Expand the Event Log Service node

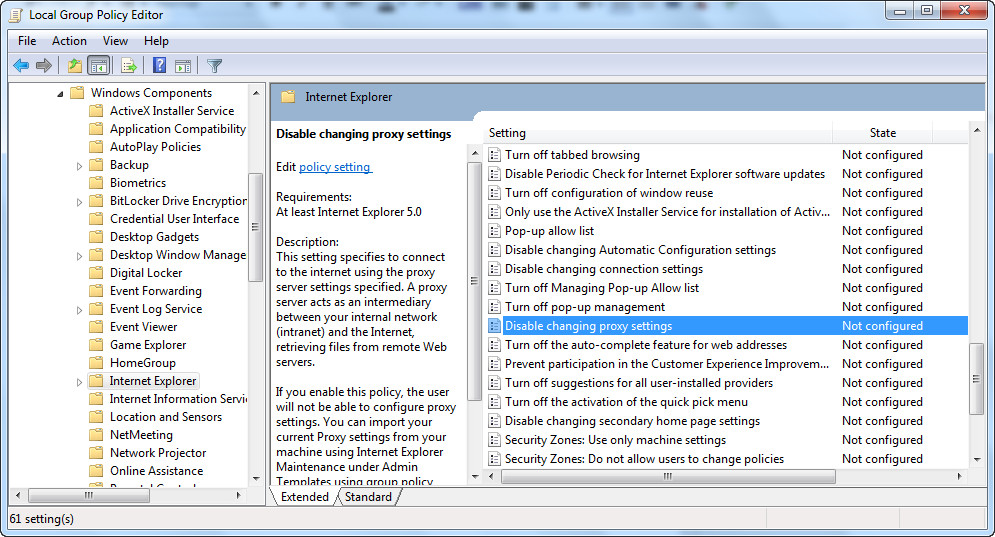79,310
